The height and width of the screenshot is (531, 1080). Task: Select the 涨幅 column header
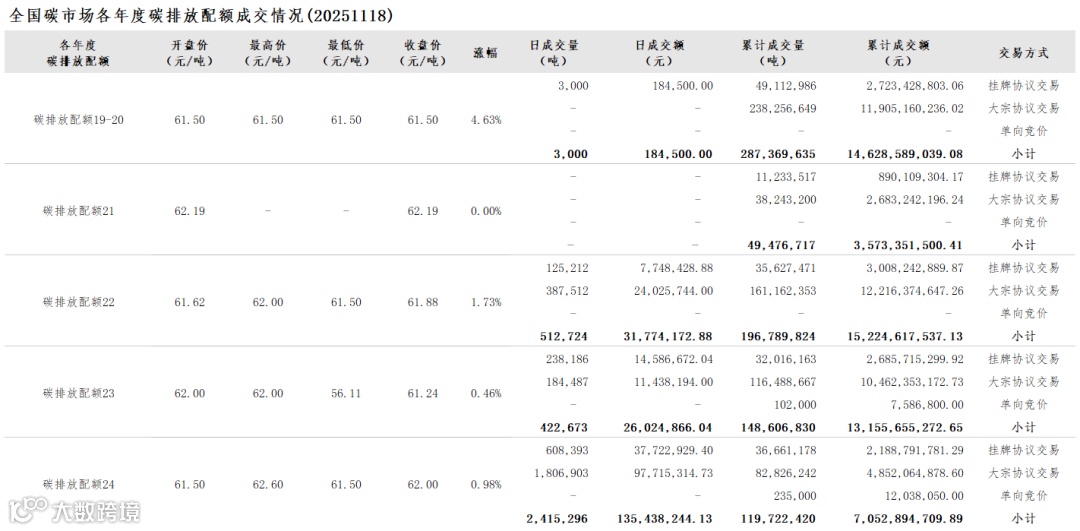pyautogui.click(x=486, y=52)
